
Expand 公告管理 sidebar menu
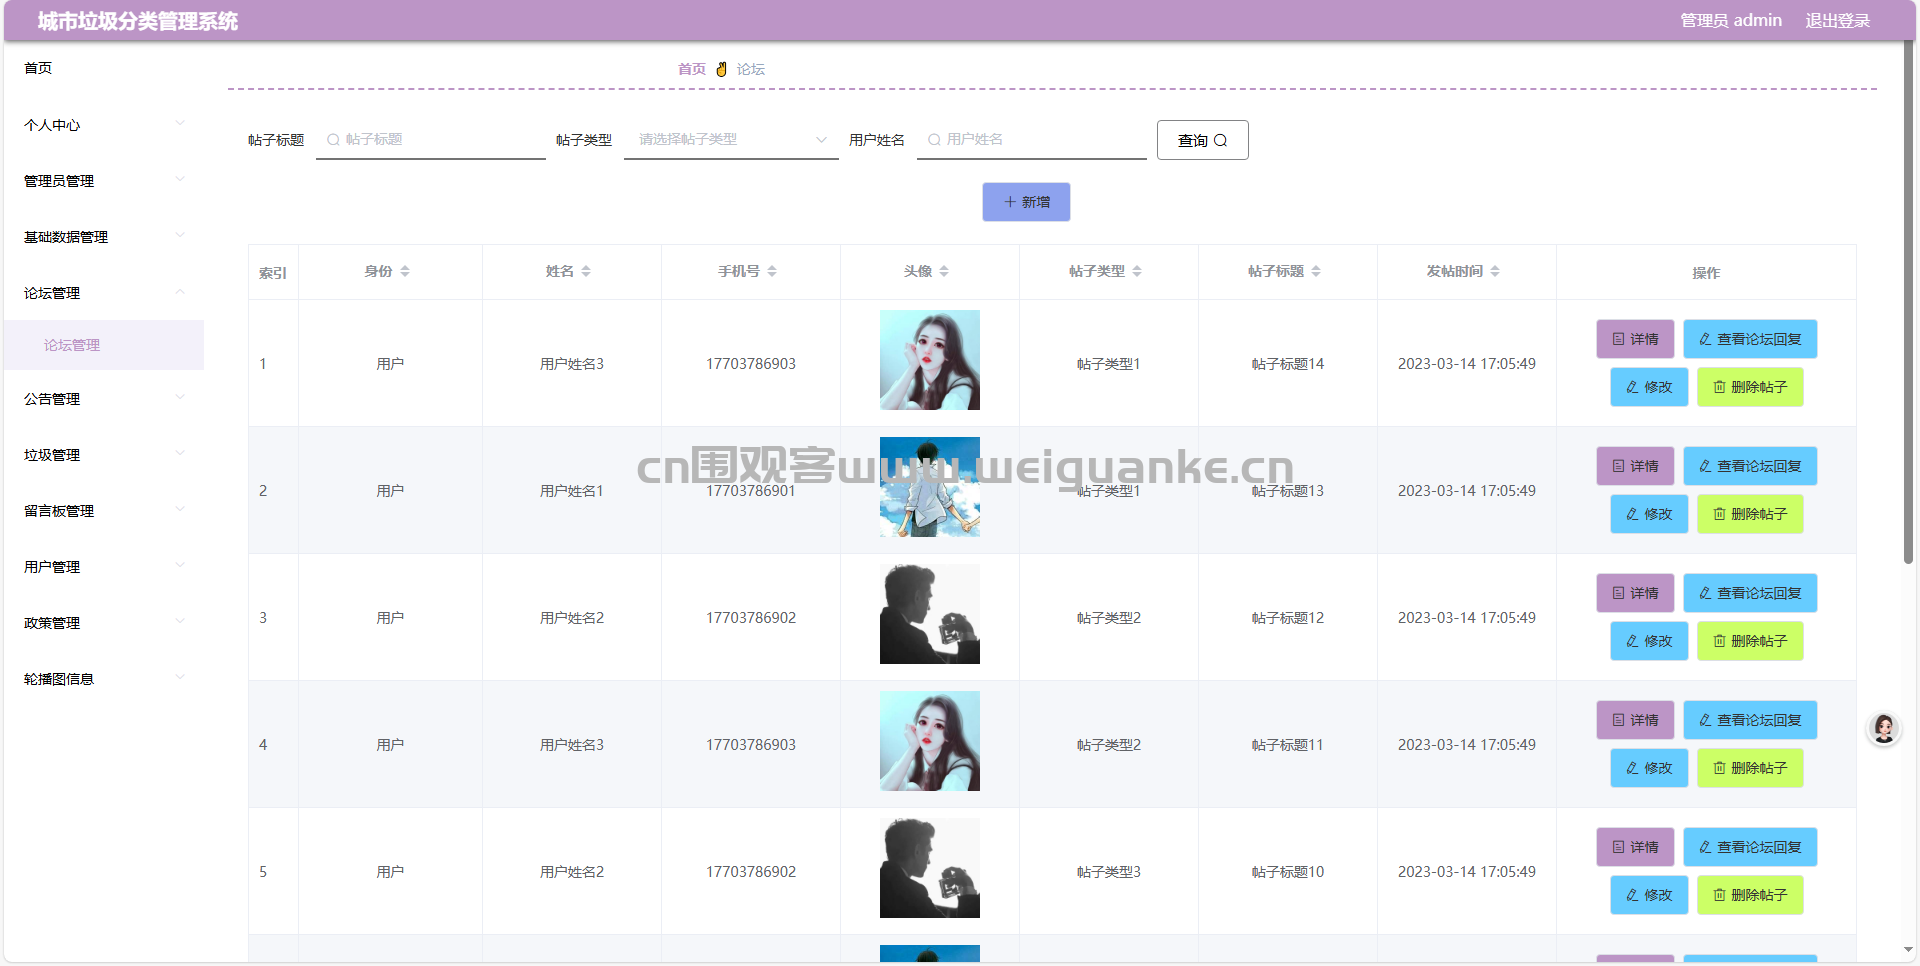[x=104, y=399]
